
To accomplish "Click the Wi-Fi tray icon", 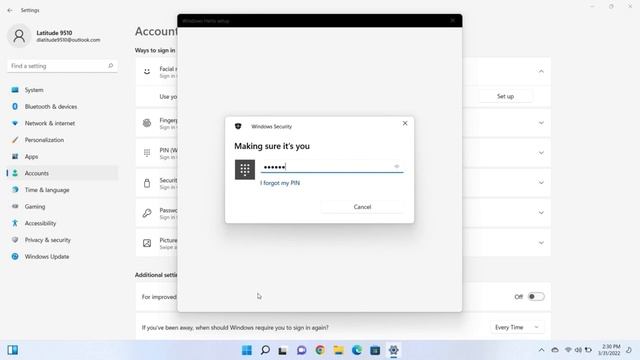I will [x=568, y=350].
